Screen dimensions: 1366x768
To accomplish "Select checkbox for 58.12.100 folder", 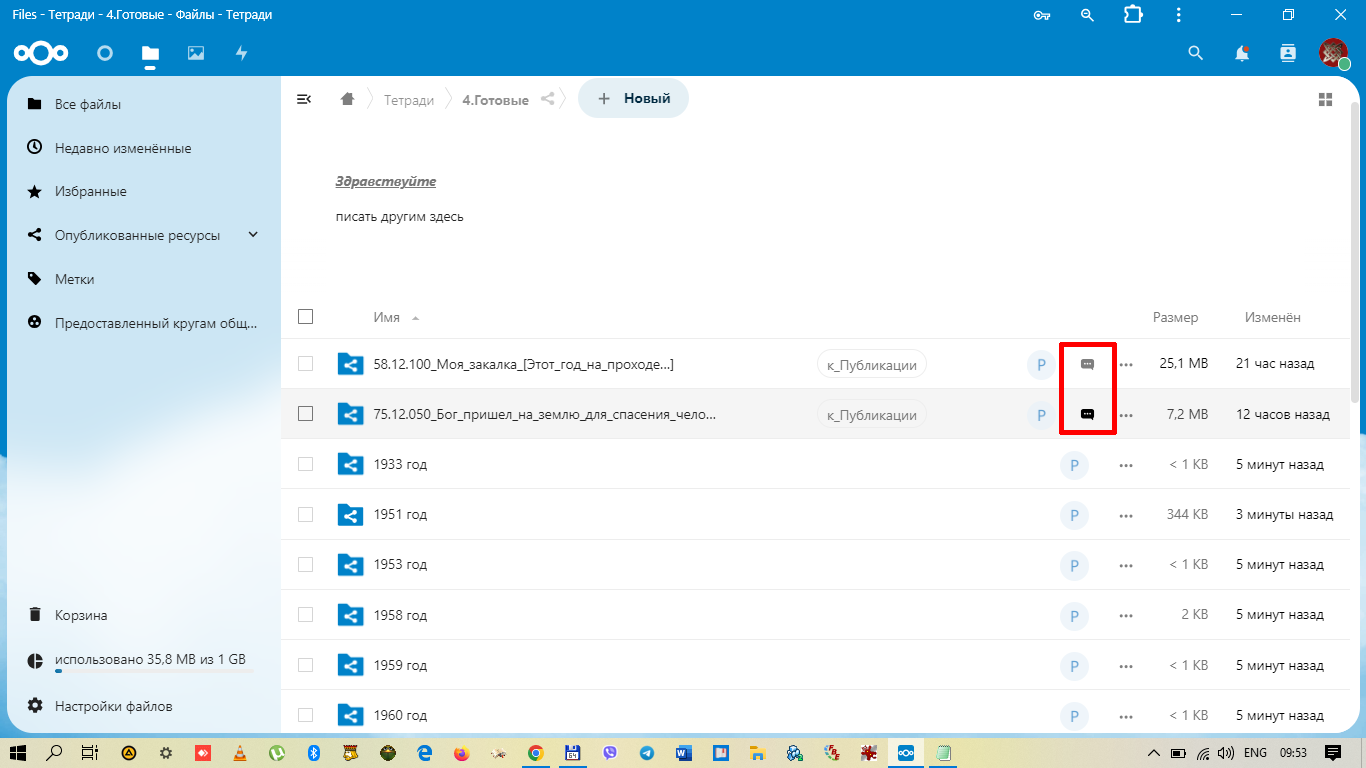I will tap(306, 364).
